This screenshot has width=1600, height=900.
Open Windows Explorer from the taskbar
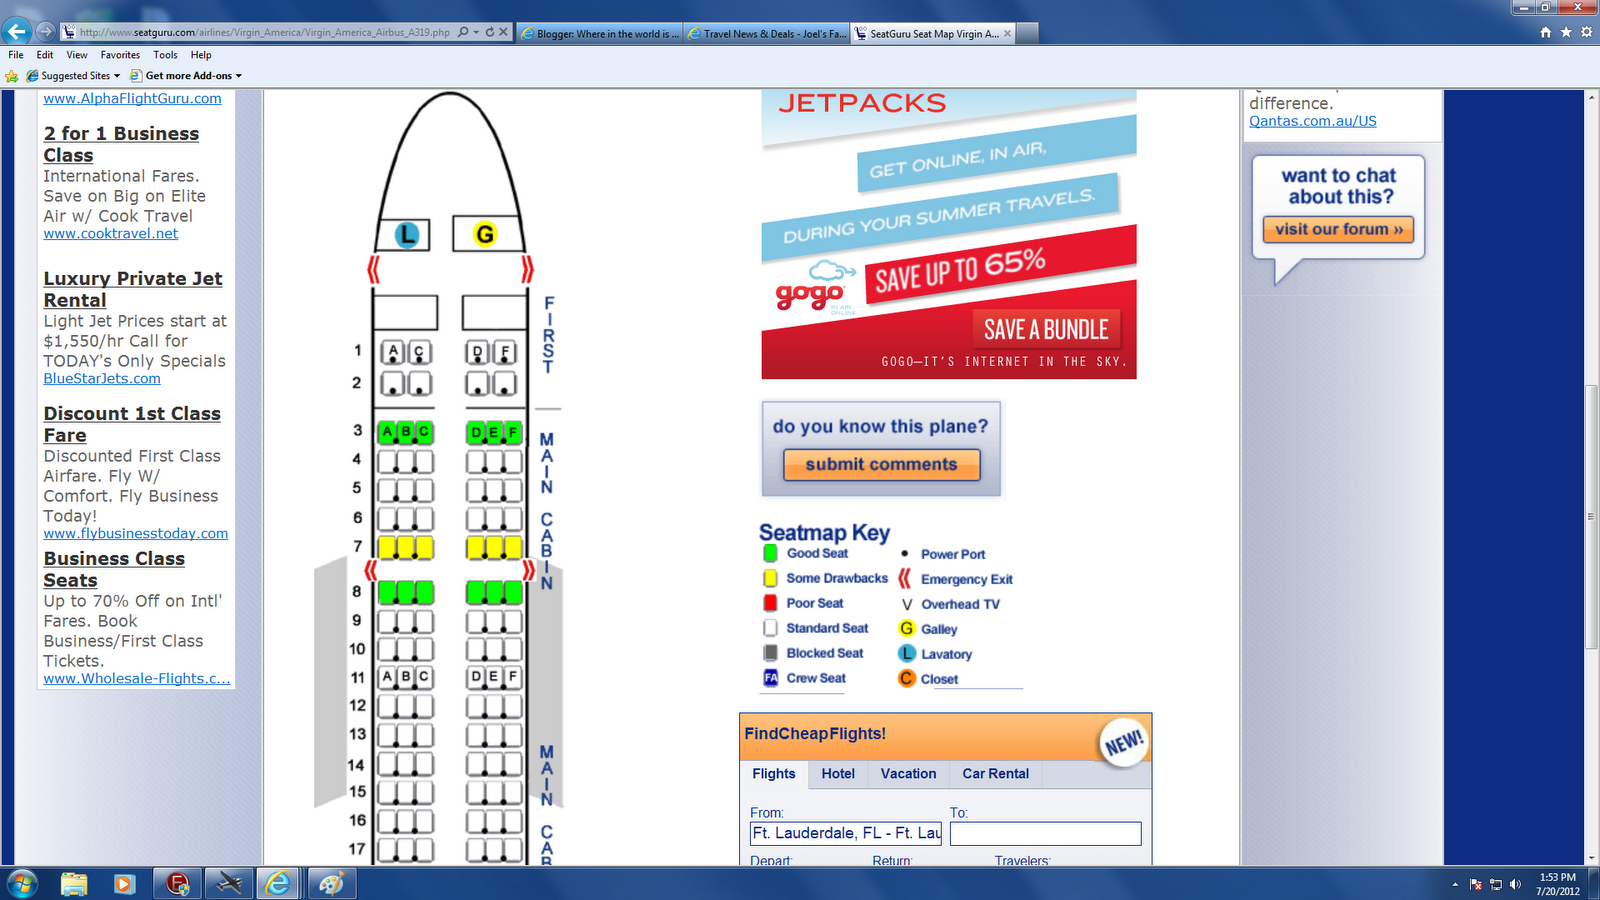click(74, 884)
